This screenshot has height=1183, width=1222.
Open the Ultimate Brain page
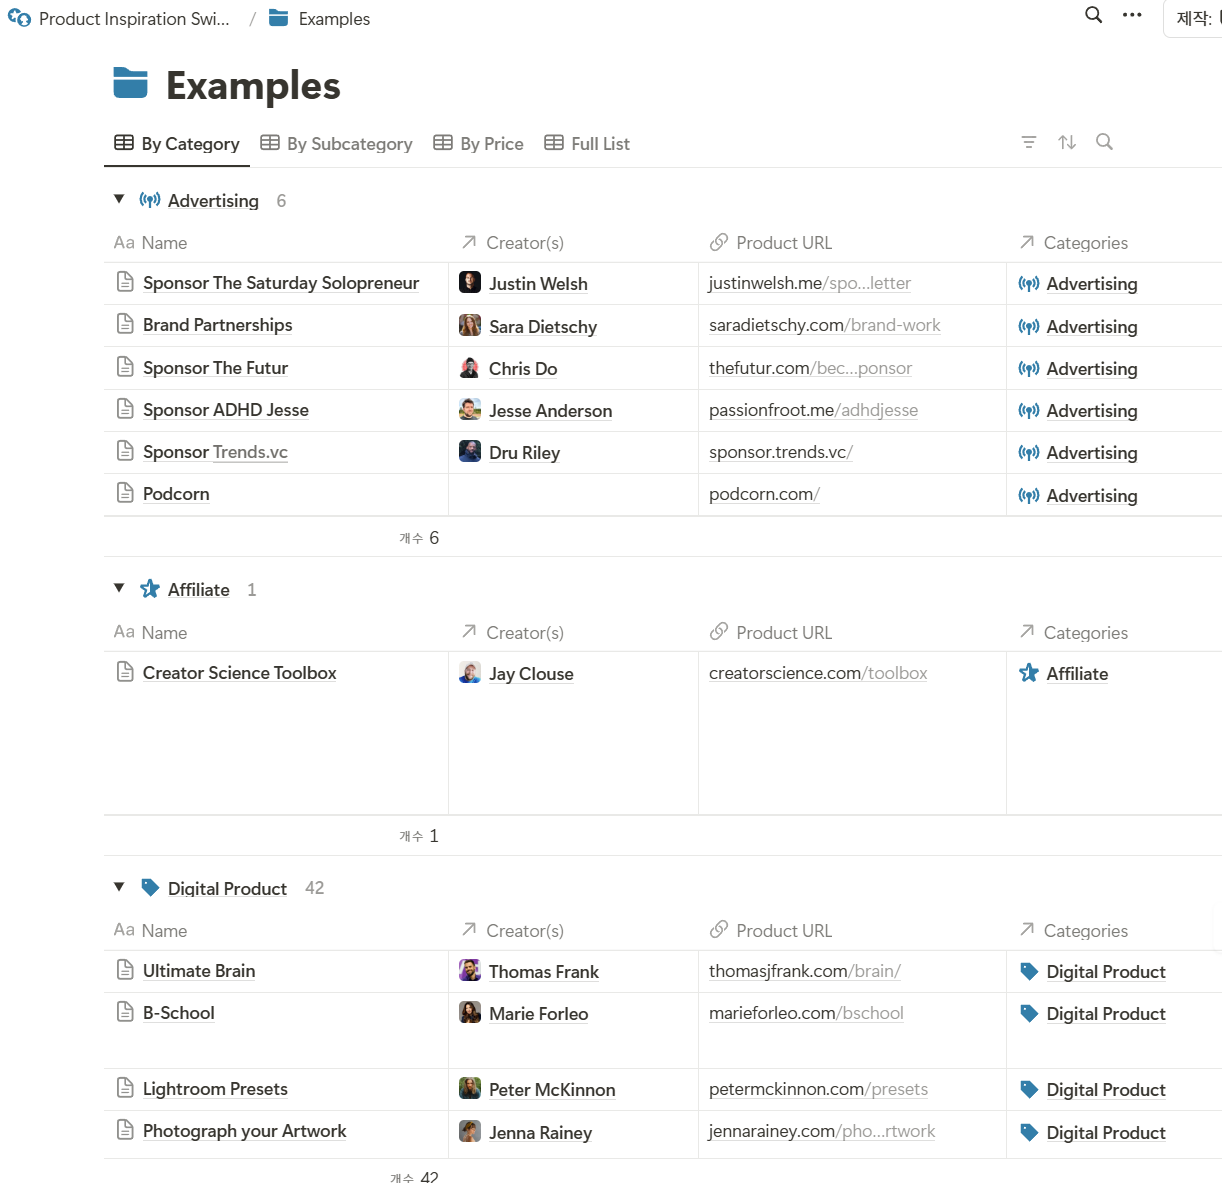(x=199, y=971)
